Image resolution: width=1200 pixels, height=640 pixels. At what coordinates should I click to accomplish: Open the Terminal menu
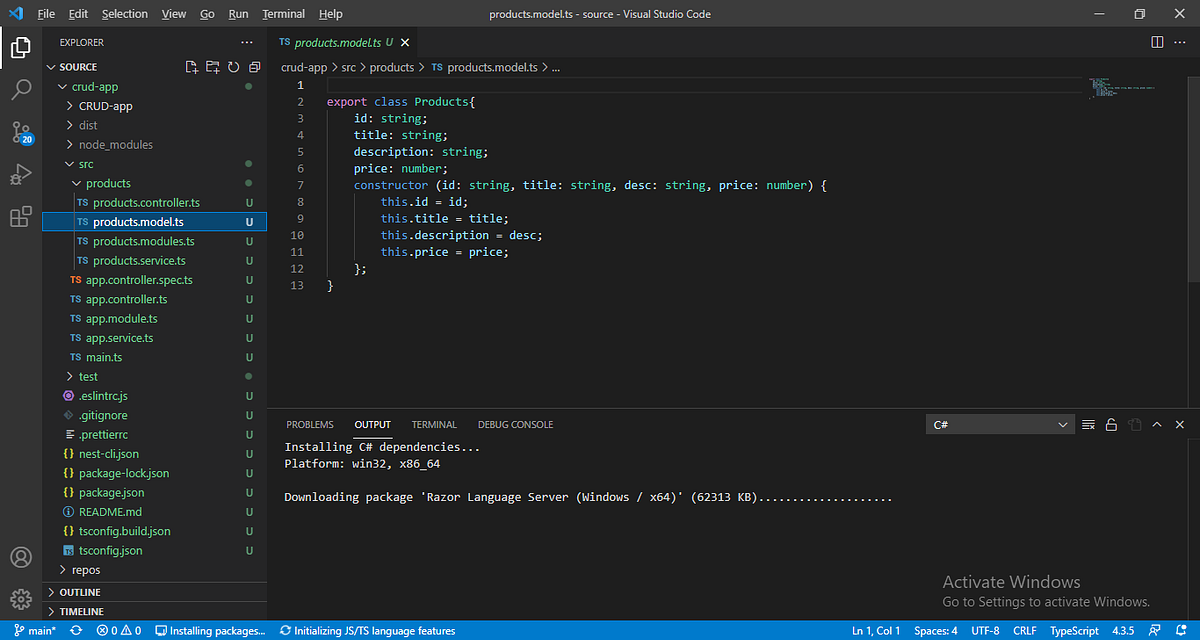pyautogui.click(x=283, y=13)
